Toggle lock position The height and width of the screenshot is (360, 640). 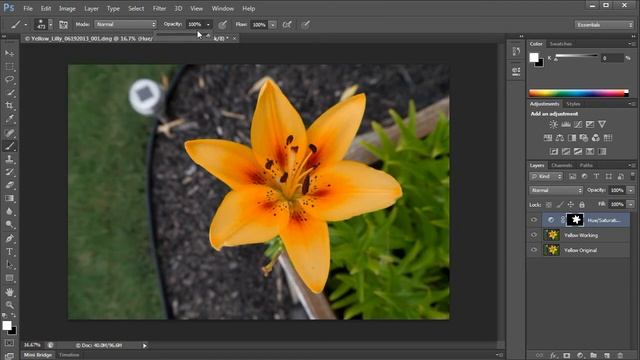pos(571,204)
